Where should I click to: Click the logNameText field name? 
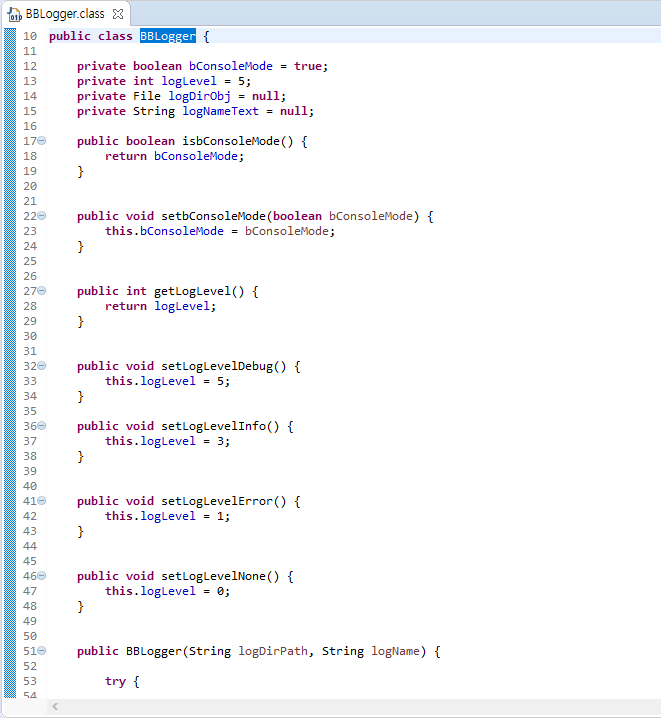pos(219,111)
